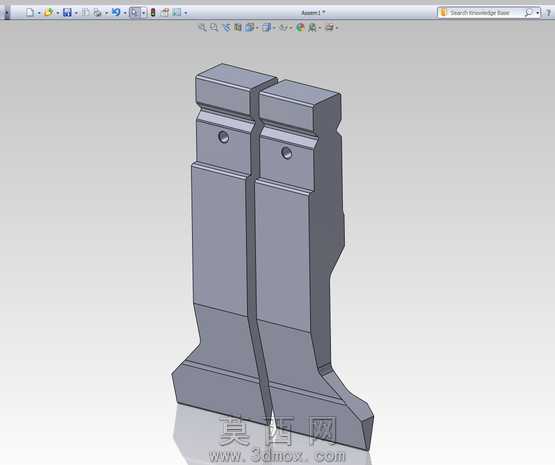Open the New document dropdown arrow
This screenshot has width=555, height=465.
click(39, 13)
